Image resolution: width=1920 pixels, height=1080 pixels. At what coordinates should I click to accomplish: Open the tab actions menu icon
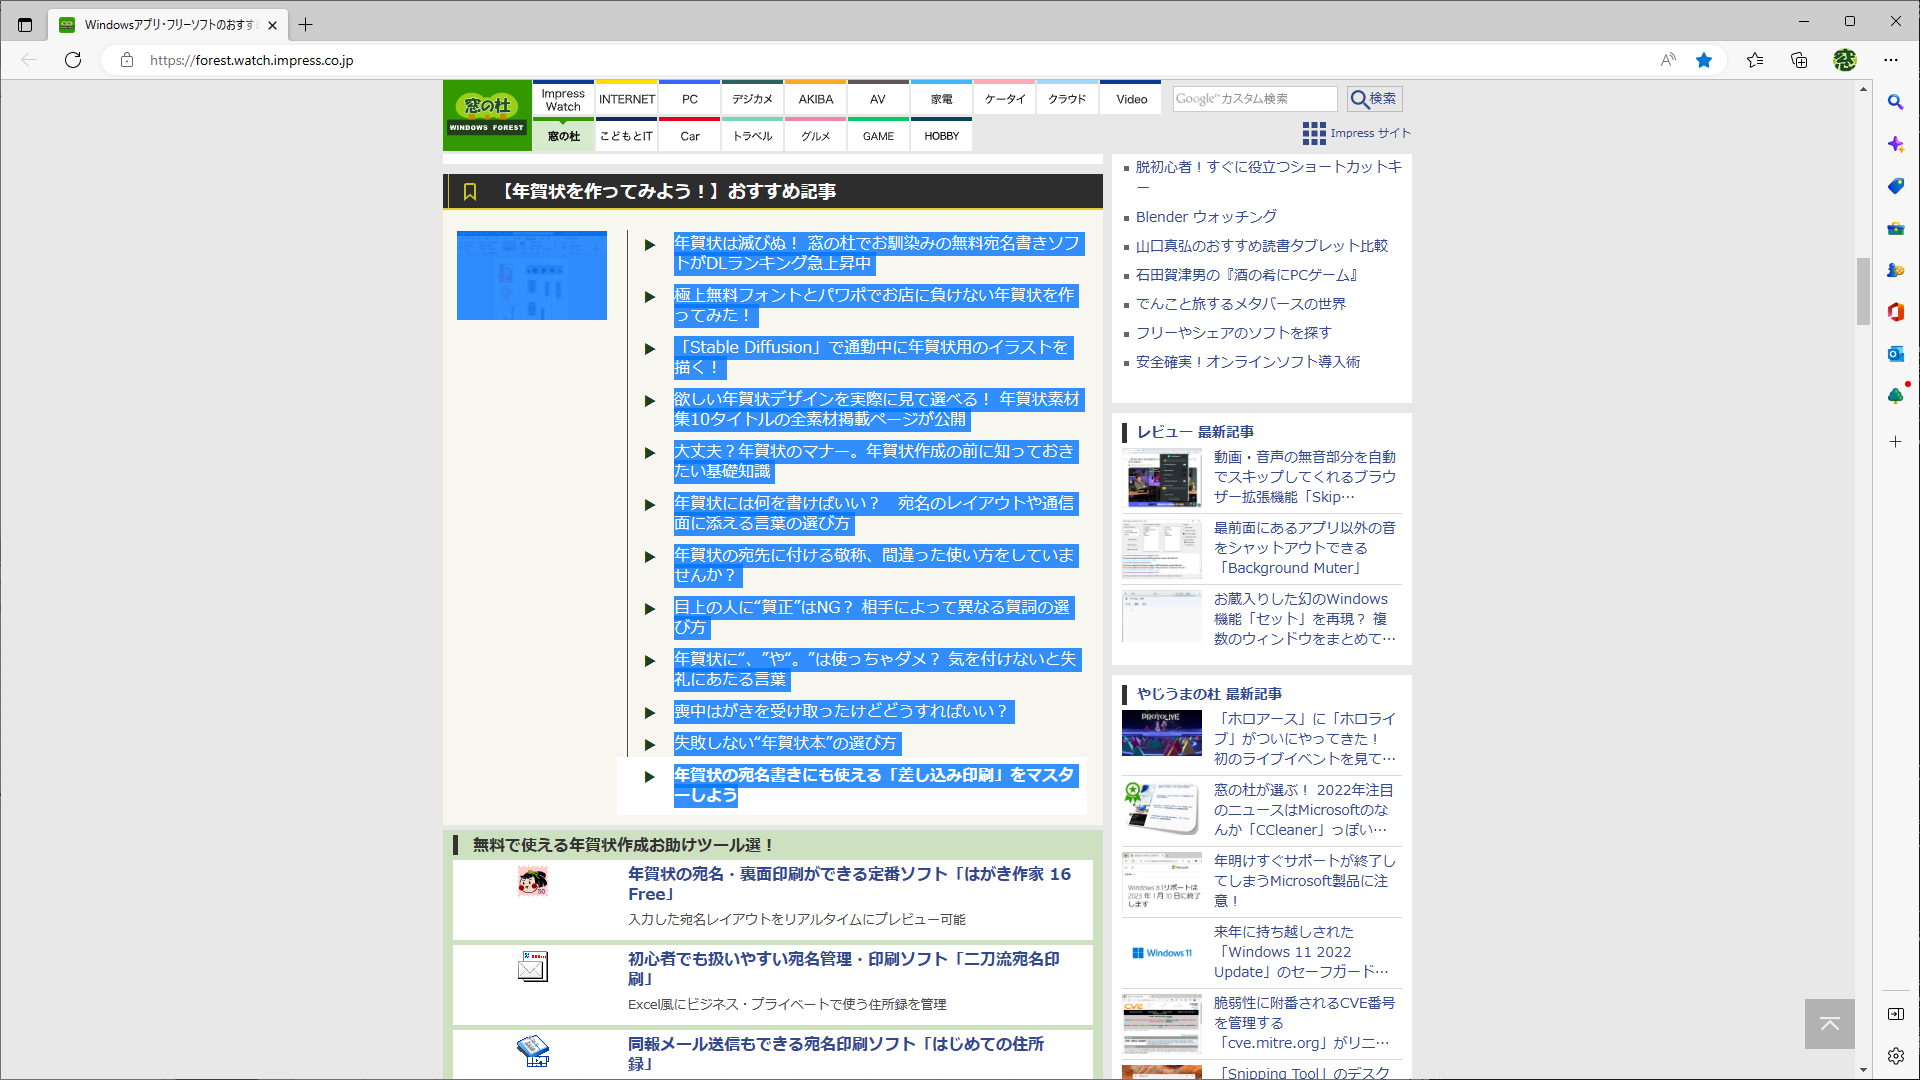coord(24,24)
